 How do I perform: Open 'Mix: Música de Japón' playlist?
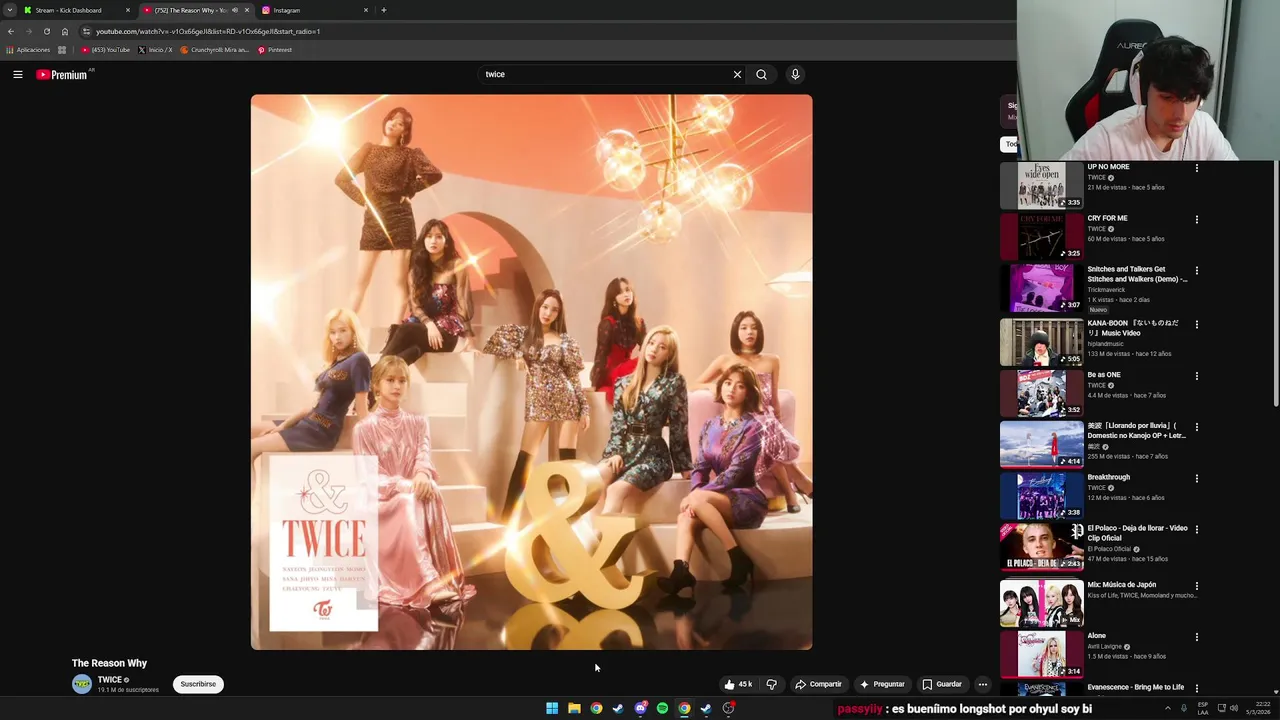[x=1121, y=585]
